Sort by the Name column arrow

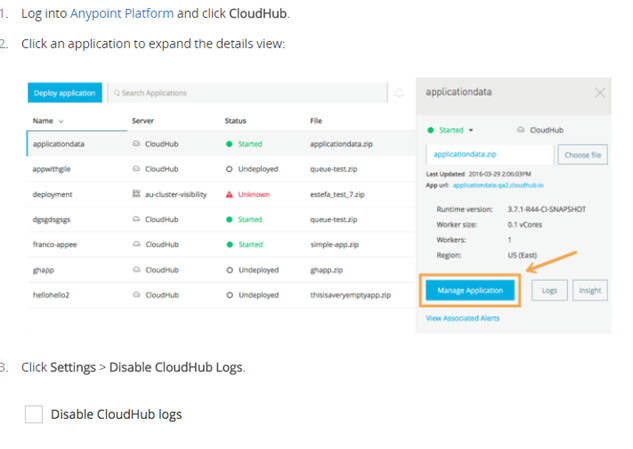click(61, 121)
